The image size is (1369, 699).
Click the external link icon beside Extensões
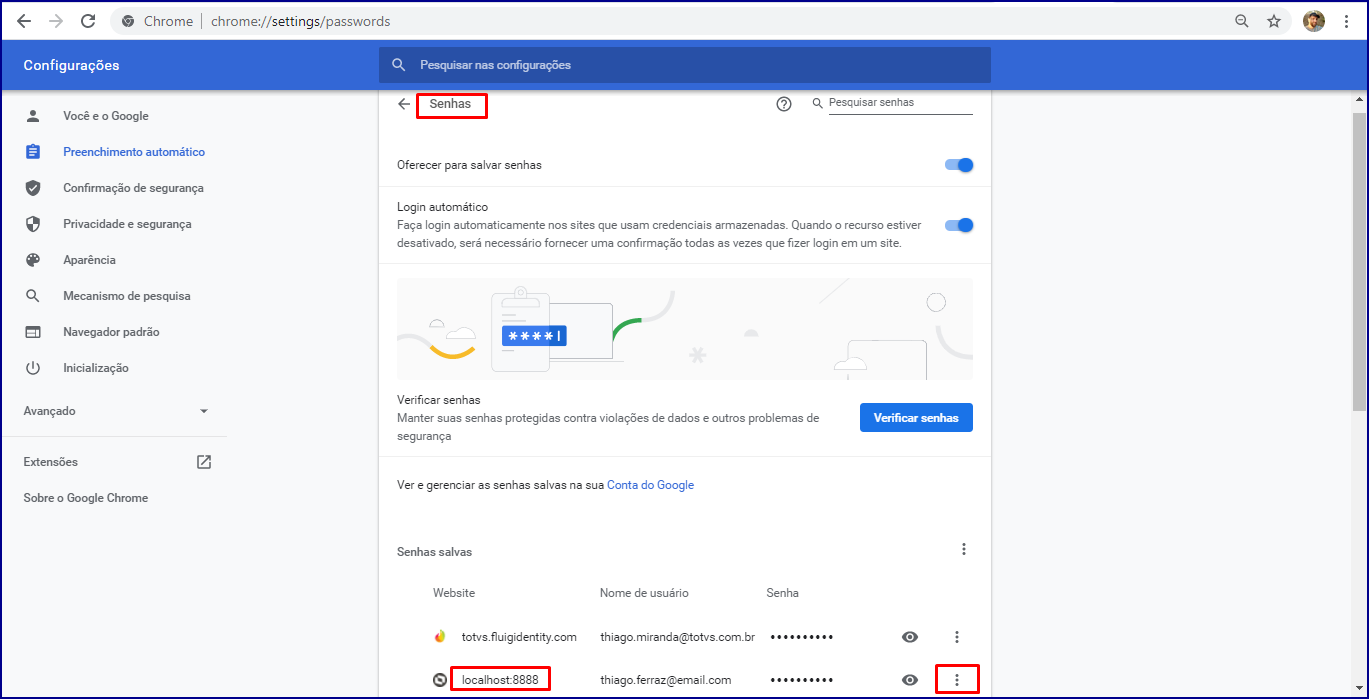(x=204, y=462)
